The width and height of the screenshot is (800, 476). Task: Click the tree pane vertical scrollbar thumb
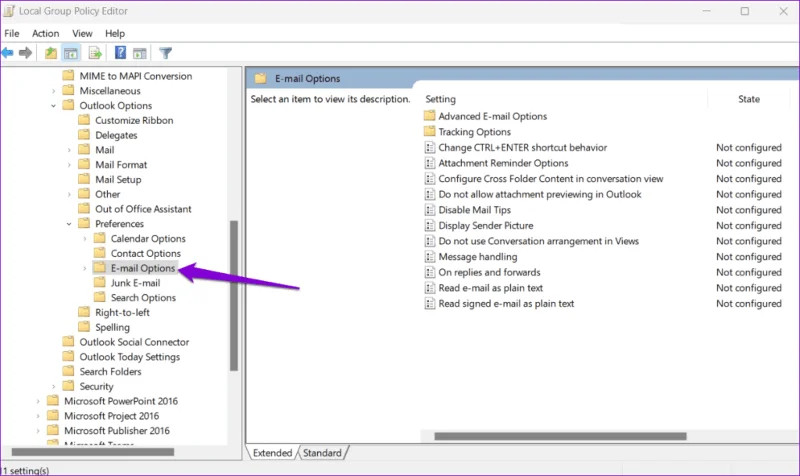(x=234, y=295)
